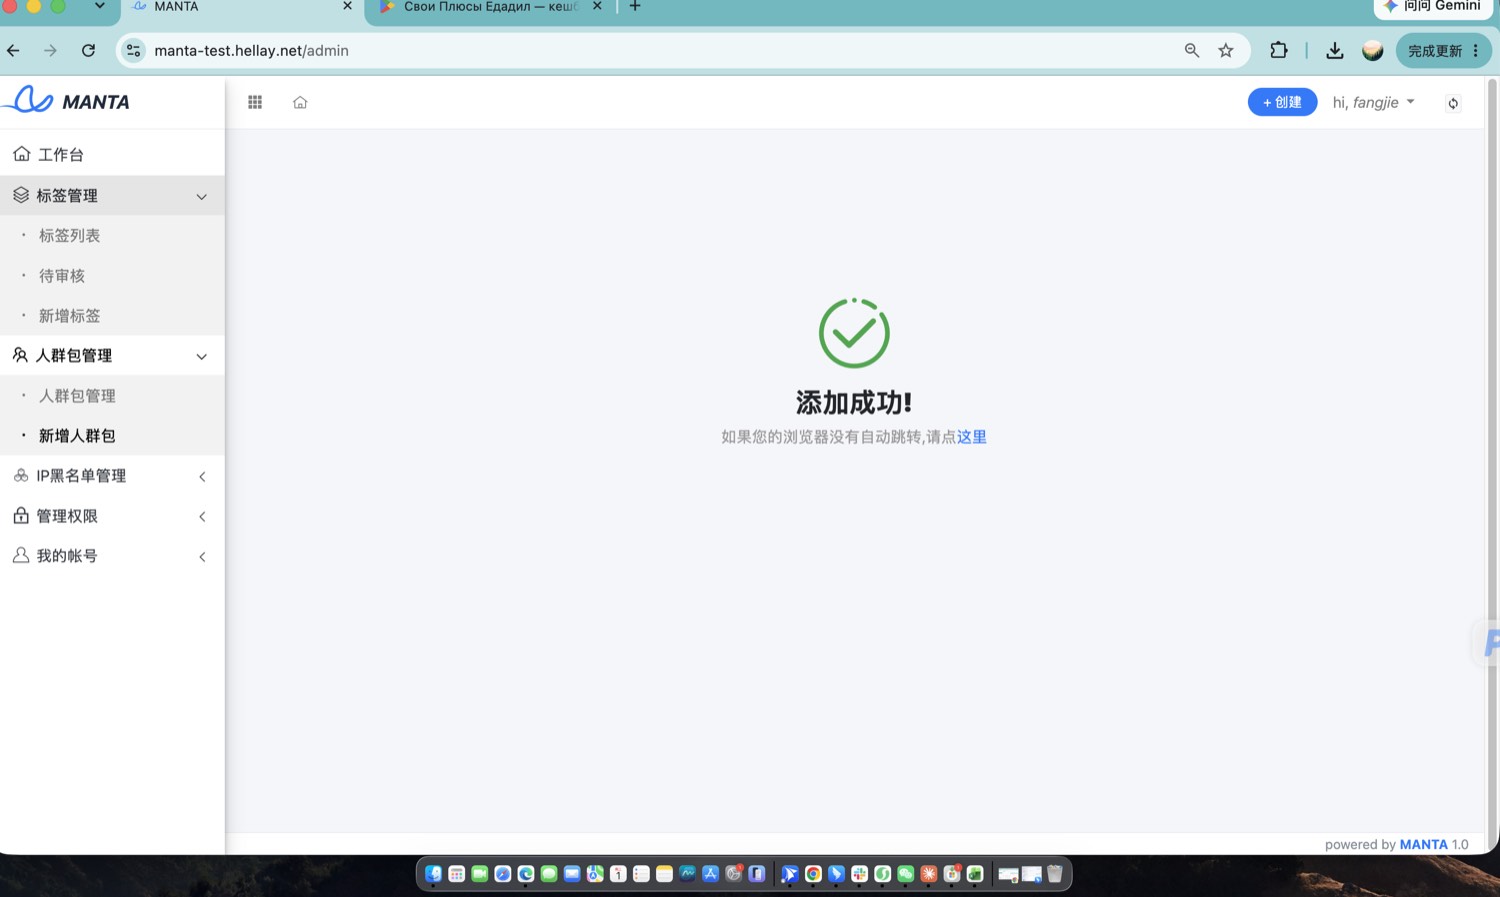Switch to the Свои Плюсы Едадил tab
This screenshot has height=897, width=1500.
[490, 7]
